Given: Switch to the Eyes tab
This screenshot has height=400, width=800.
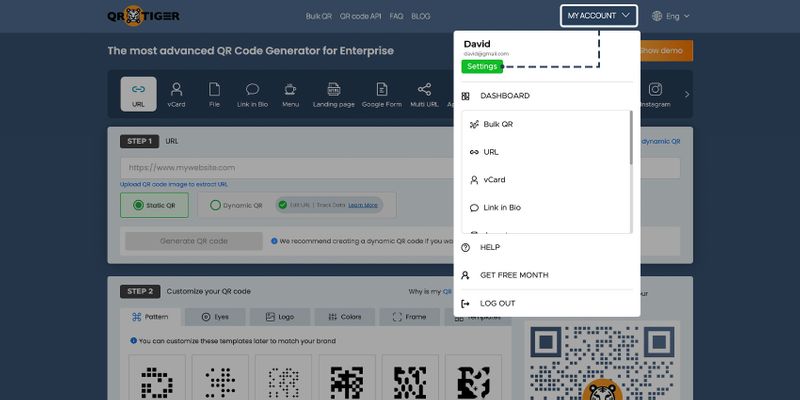Looking at the screenshot, I should click(215, 317).
